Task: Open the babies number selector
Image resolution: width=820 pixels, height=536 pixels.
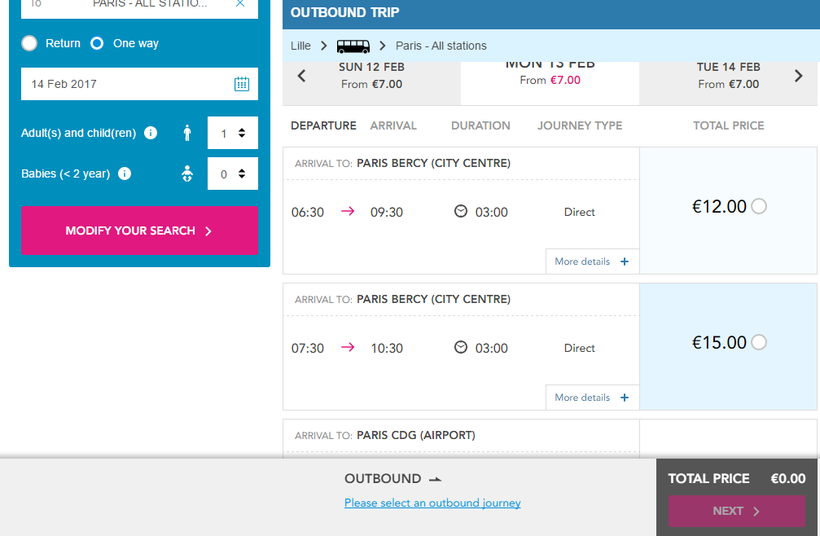Action: pyautogui.click(x=232, y=174)
